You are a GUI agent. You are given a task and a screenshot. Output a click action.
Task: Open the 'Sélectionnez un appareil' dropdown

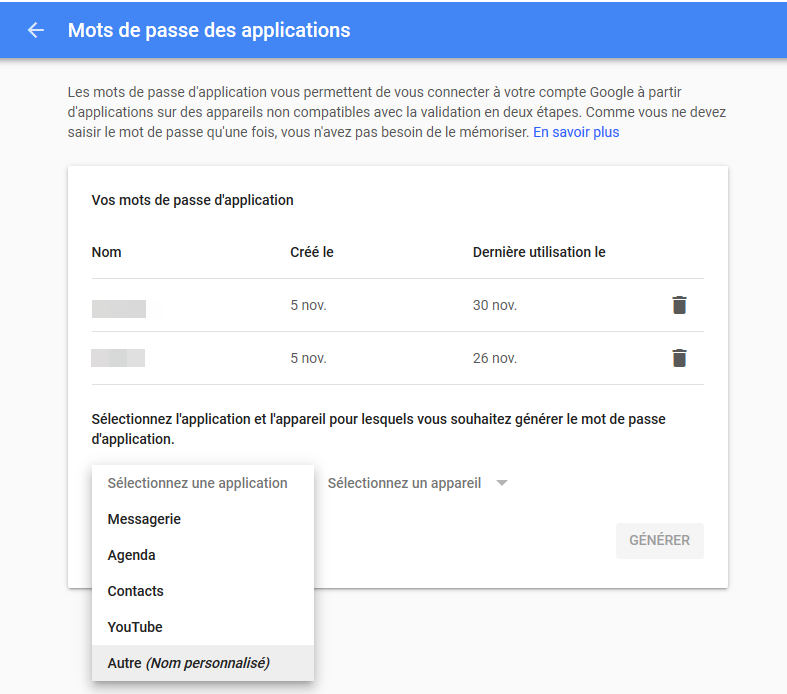click(x=418, y=483)
